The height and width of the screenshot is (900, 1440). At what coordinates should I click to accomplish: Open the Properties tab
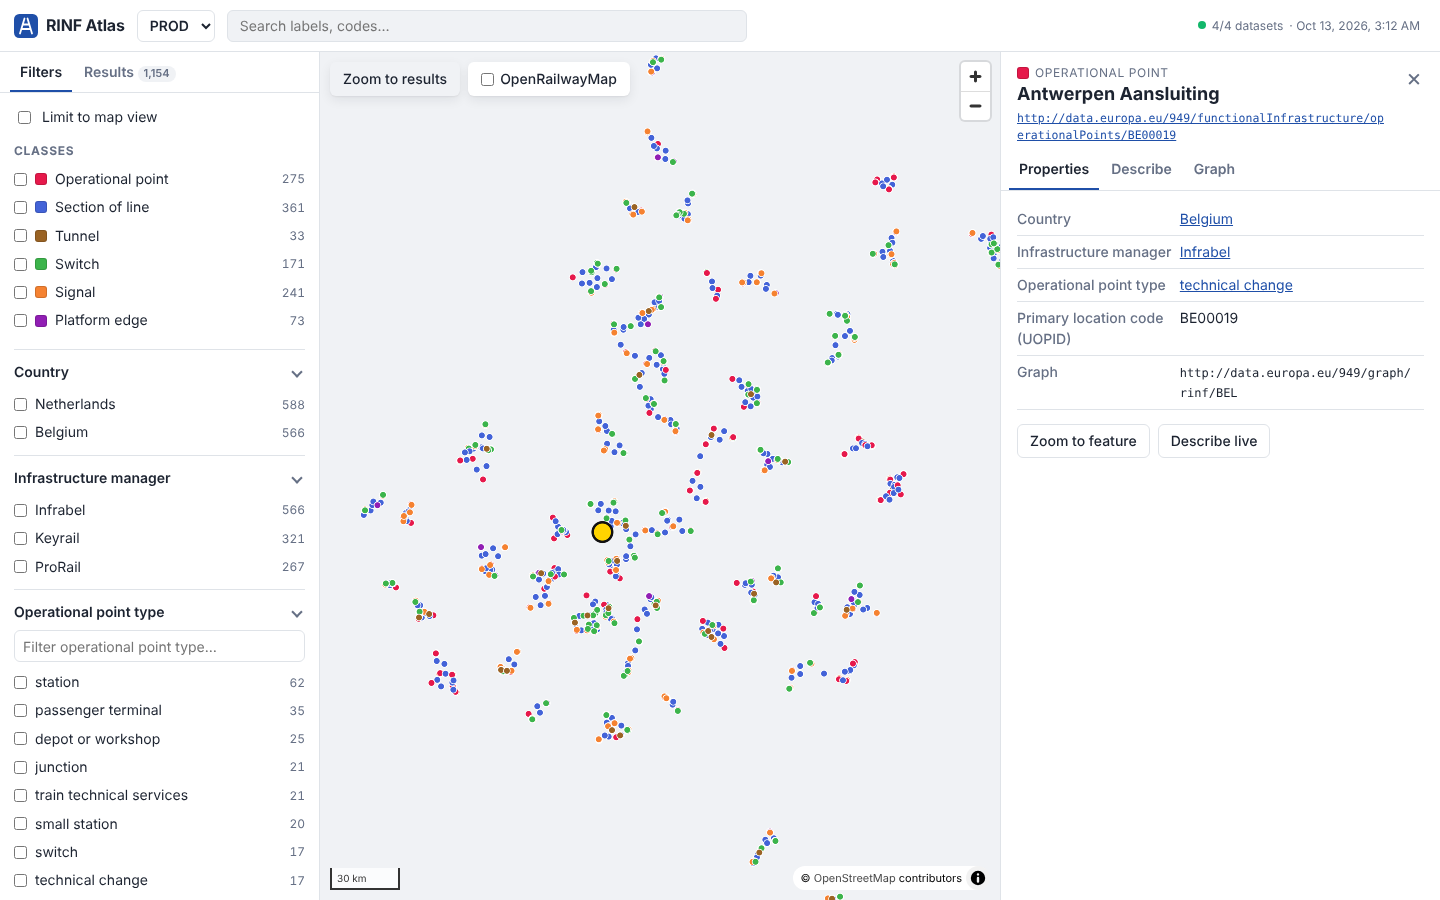[x=1054, y=169]
